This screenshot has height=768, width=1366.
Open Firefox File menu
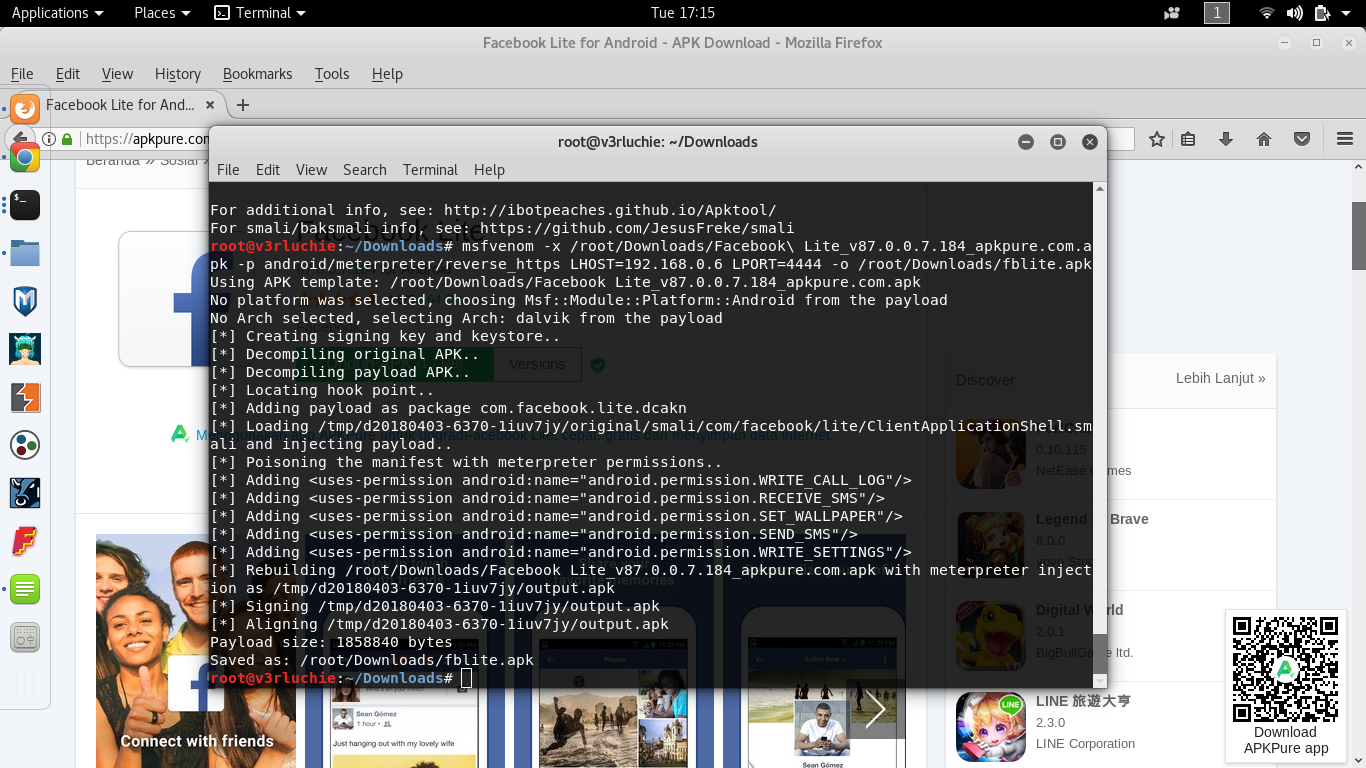[x=22, y=74]
